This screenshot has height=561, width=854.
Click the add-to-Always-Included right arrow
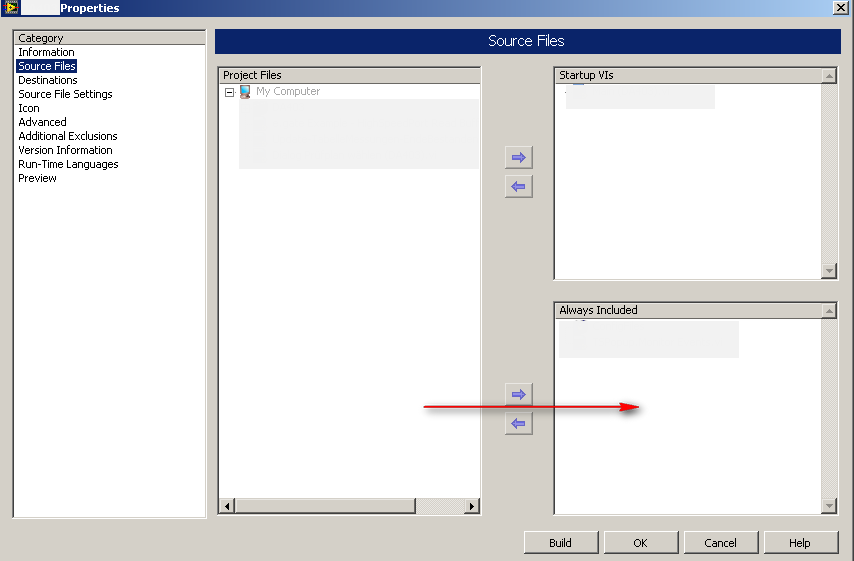coord(518,394)
